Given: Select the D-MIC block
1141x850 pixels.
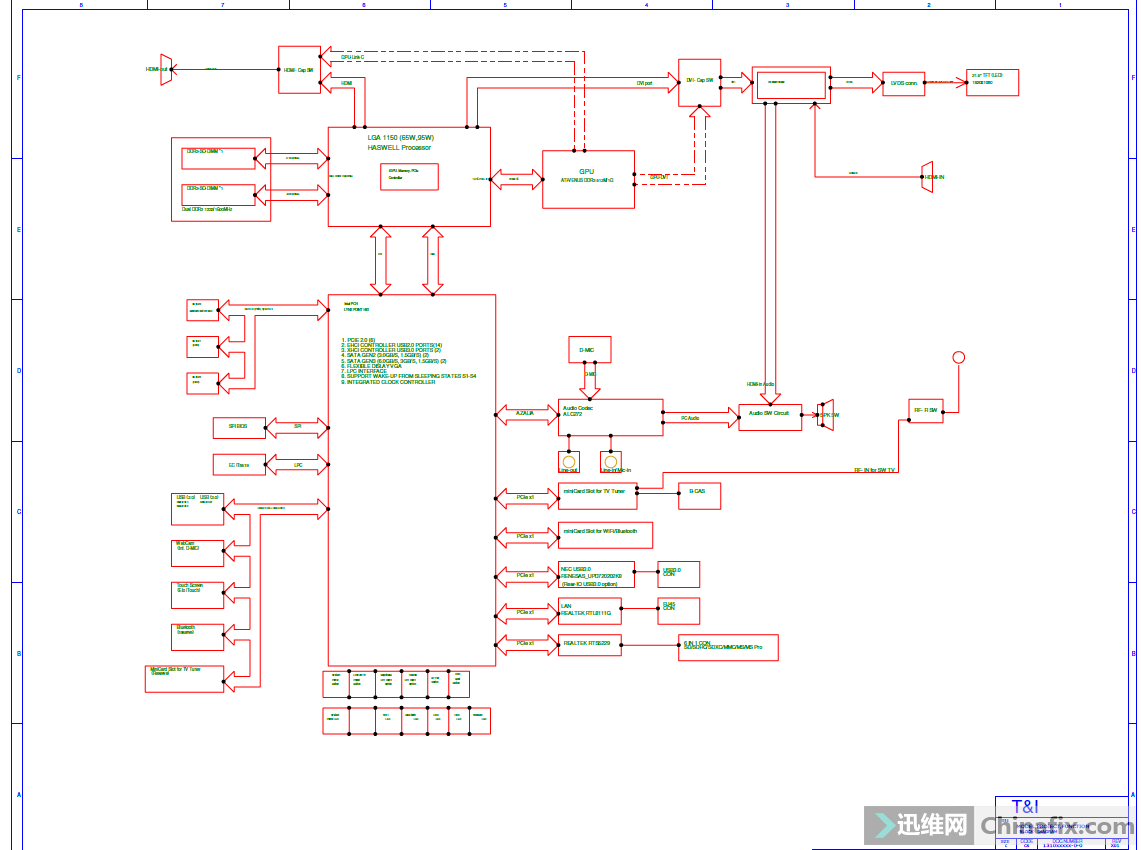Looking at the screenshot, I should [x=588, y=349].
